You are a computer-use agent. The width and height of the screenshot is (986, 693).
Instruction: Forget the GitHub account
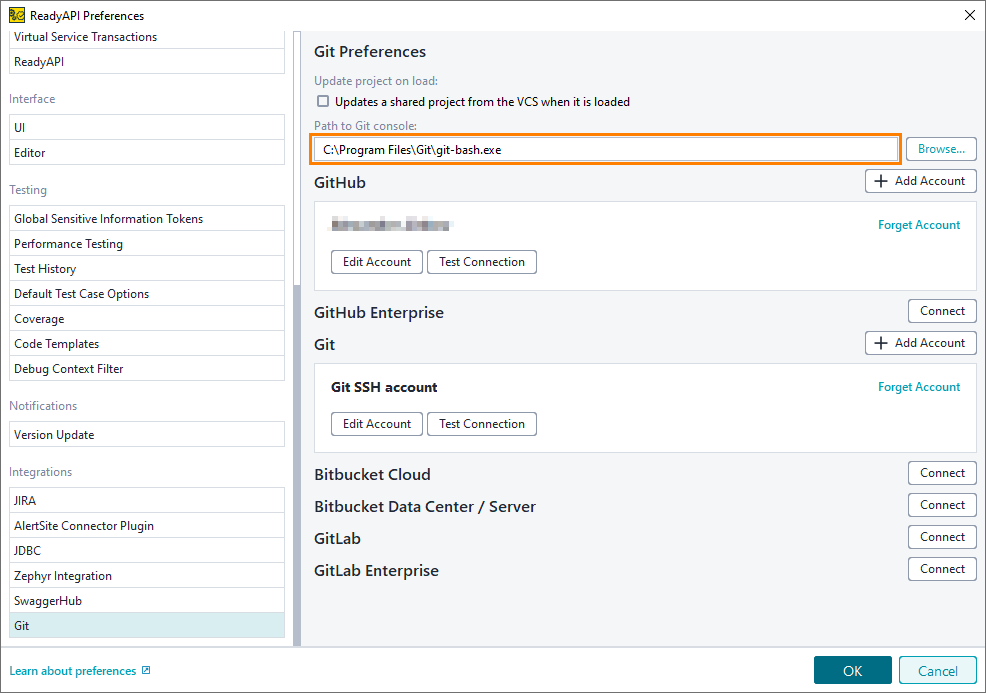[918, 225]
